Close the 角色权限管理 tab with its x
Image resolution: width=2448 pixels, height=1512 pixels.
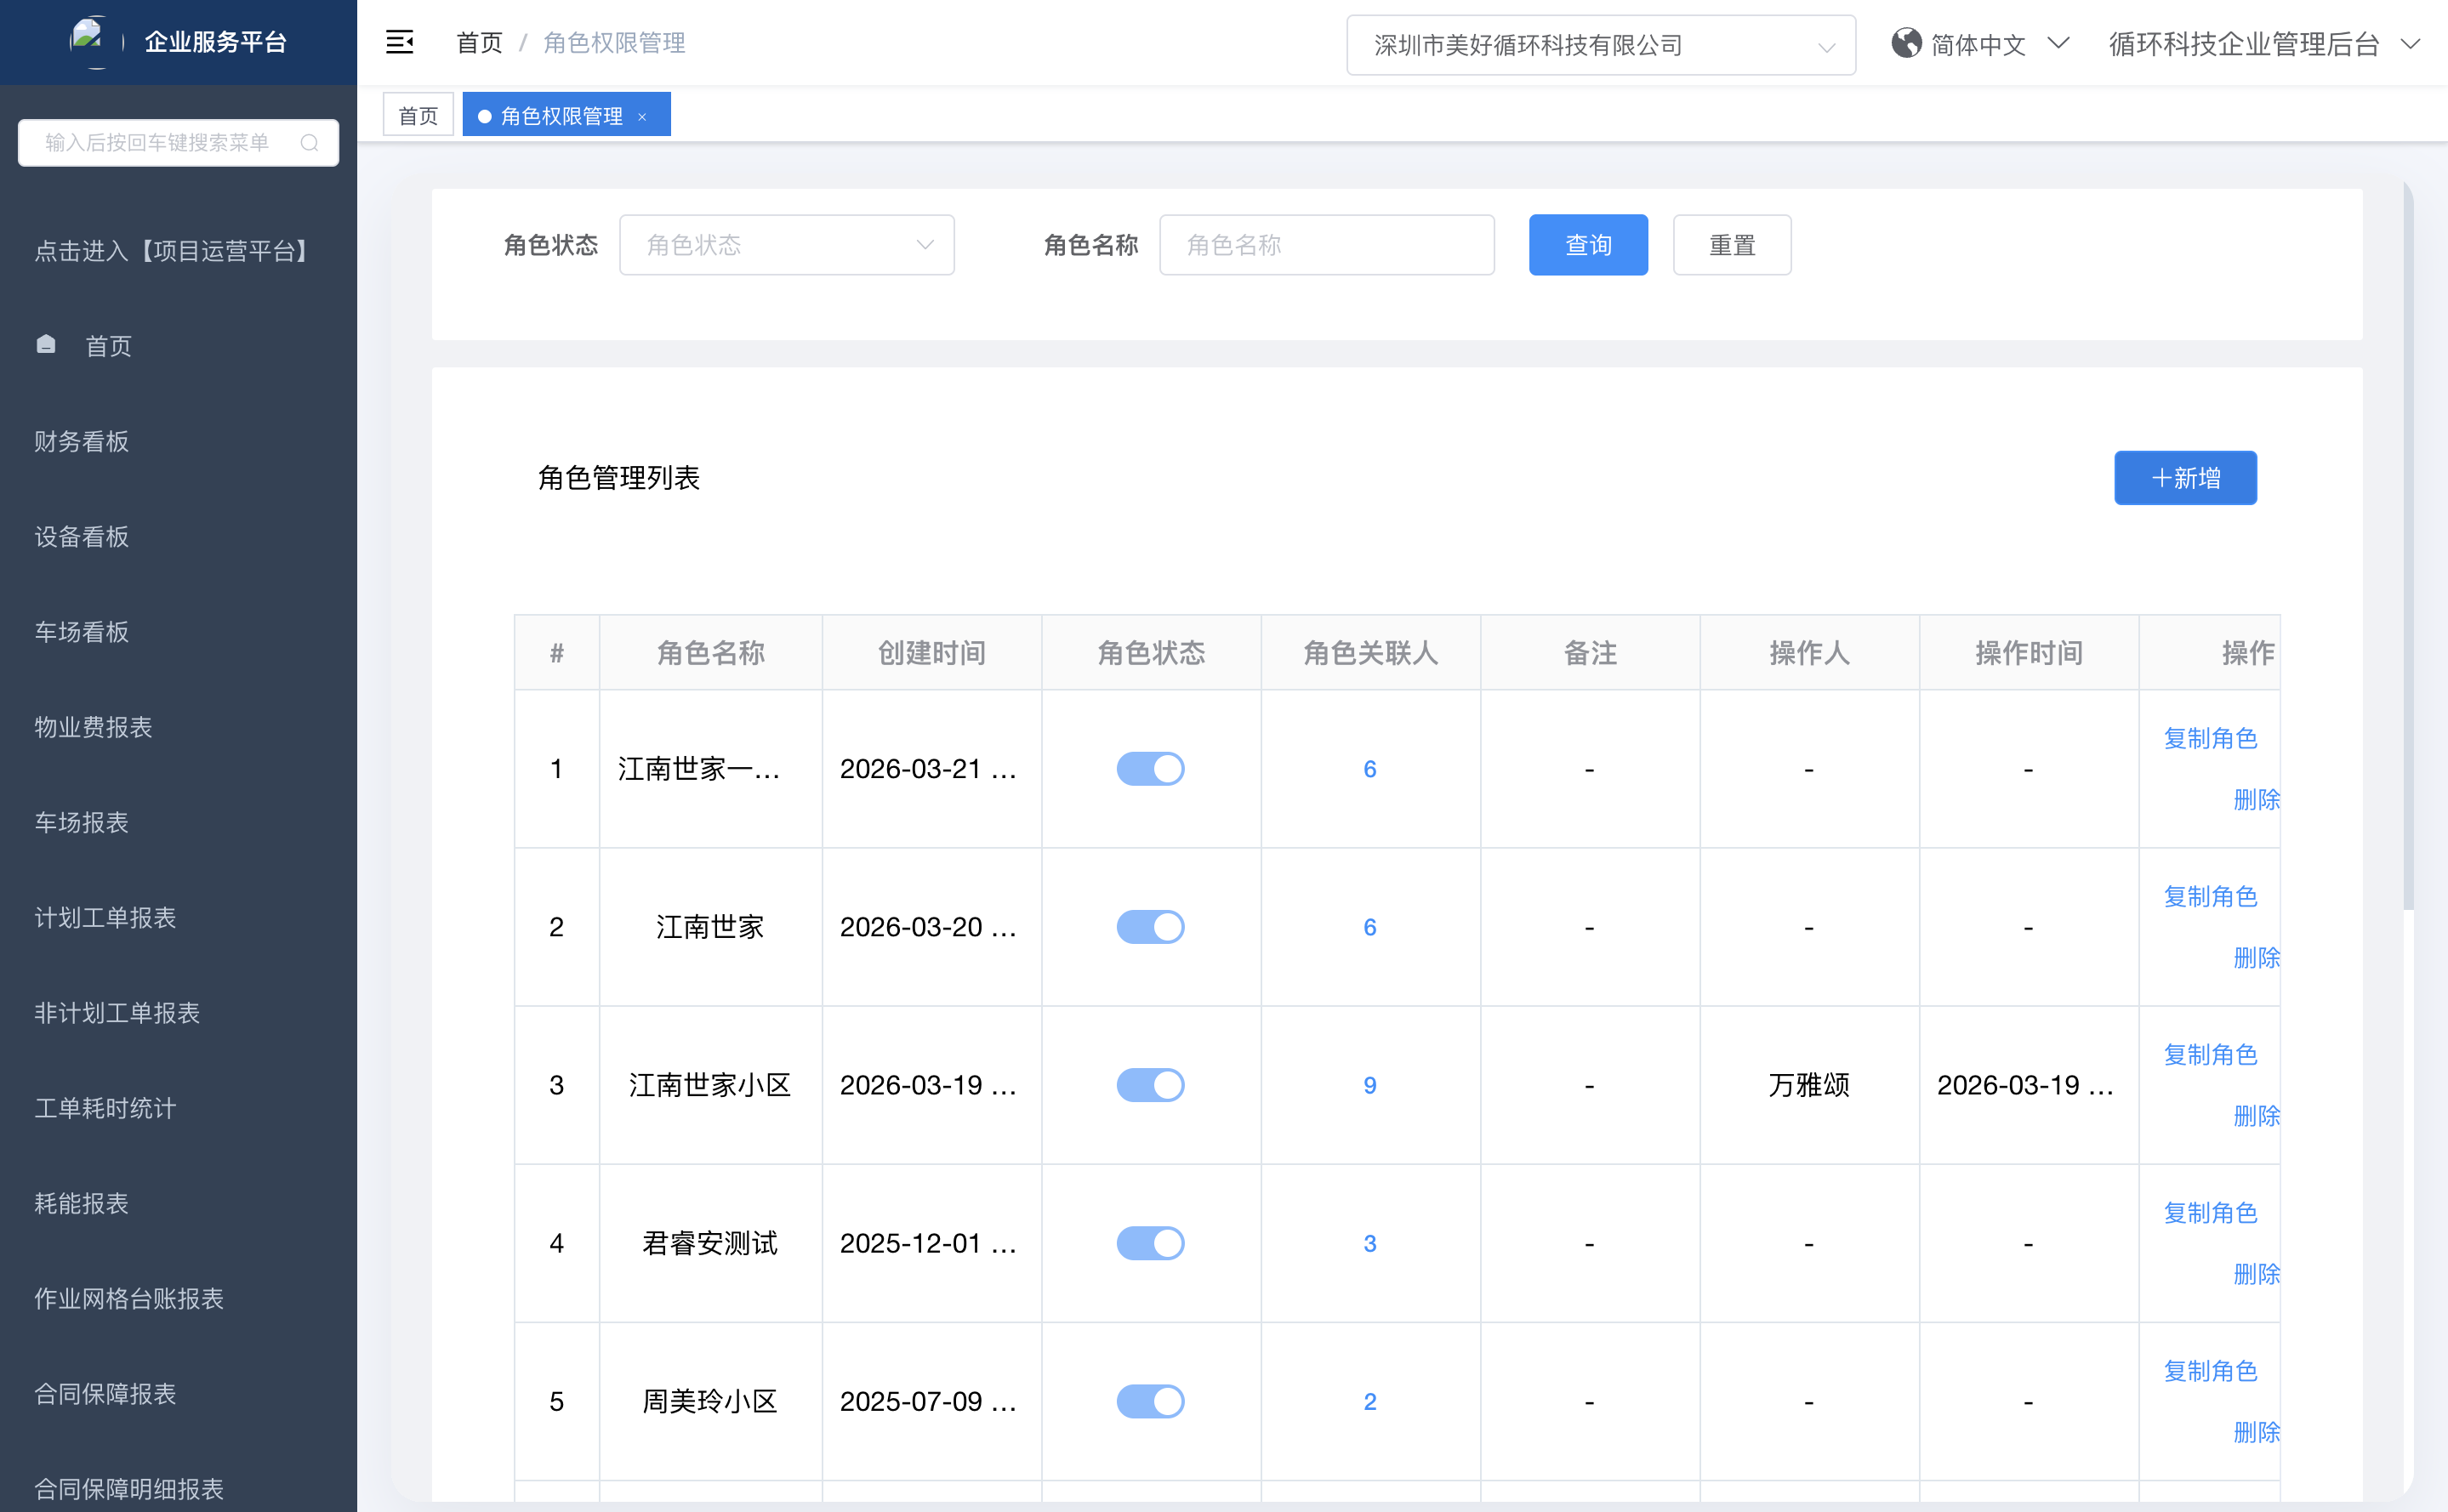(x=642, y=117)
